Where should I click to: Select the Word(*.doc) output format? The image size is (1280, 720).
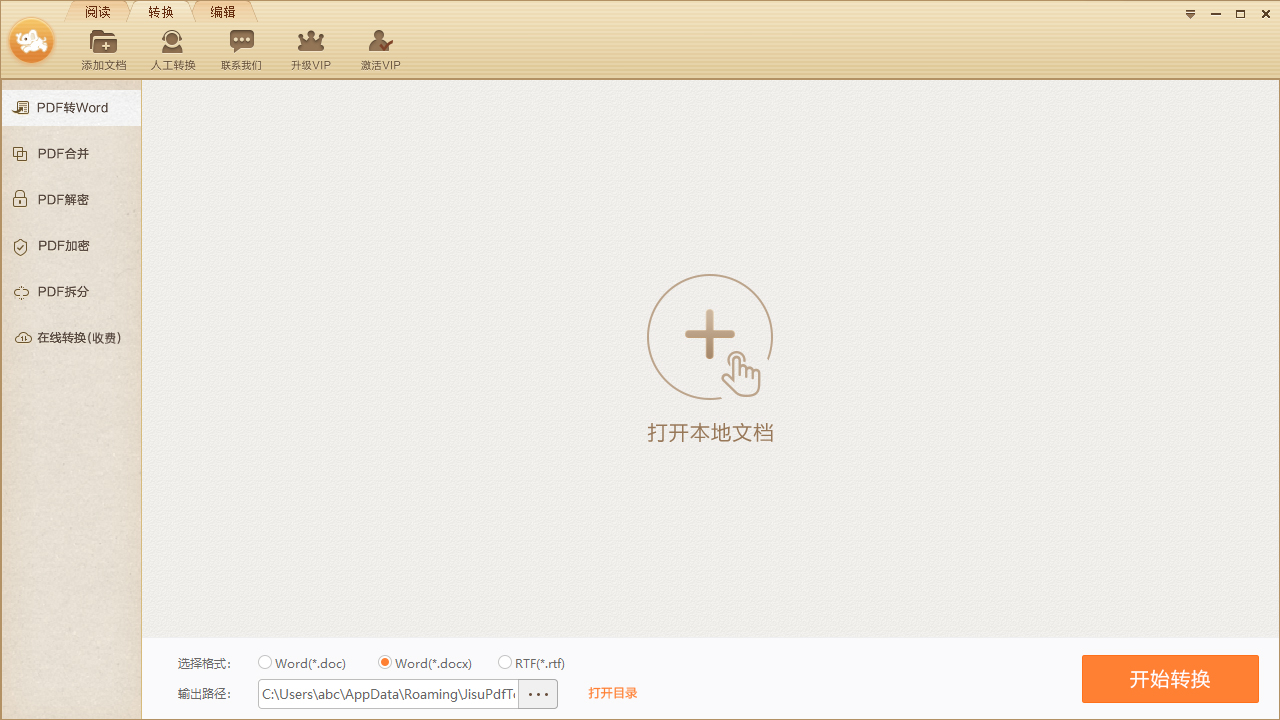264,662
